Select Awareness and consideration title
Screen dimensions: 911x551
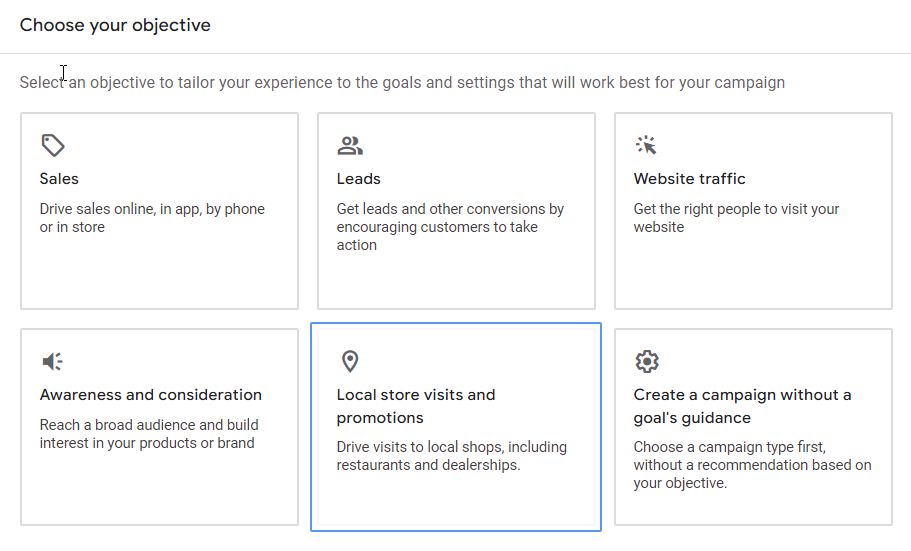pyautogui.click(x=151, y=395)
